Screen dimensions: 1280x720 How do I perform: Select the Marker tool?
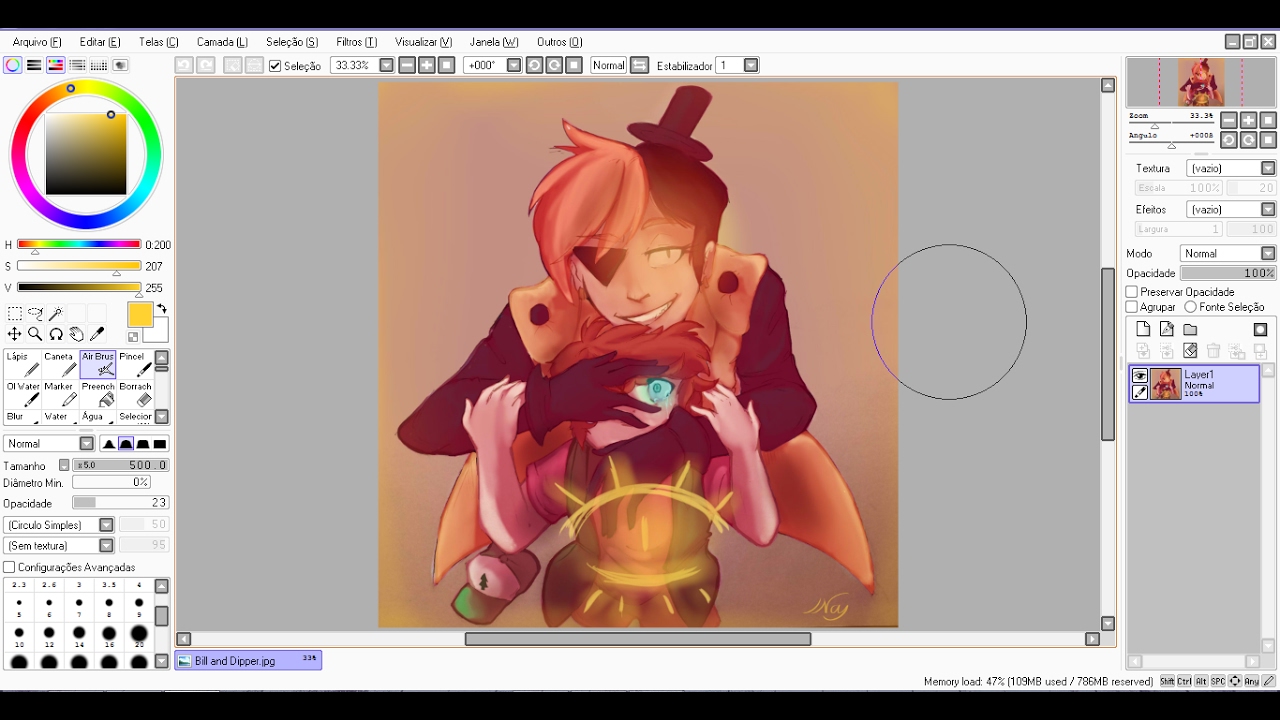pos(59,394)
